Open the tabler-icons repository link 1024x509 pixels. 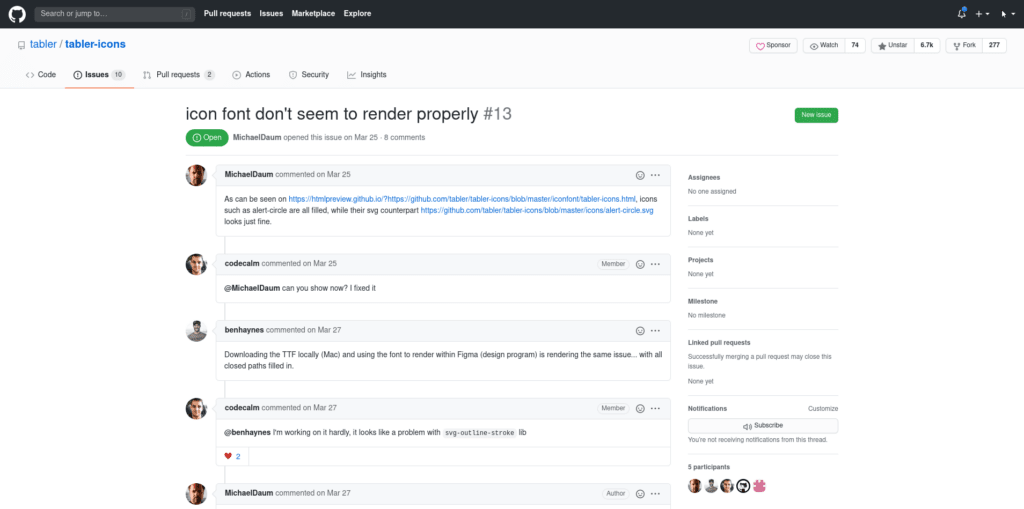tap(95, 44)
